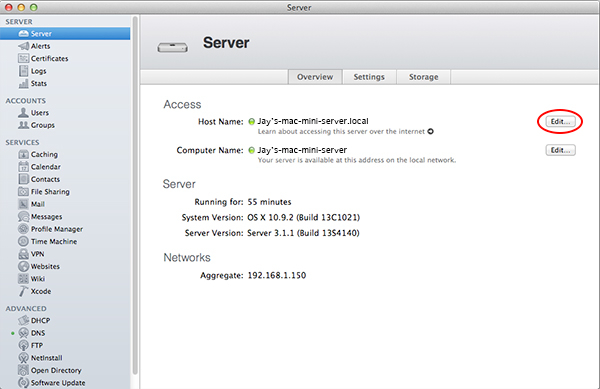This screenshot has height=389, width=600.
Task: Click the DHCP service icon
Action: click(x=23, y=321)
